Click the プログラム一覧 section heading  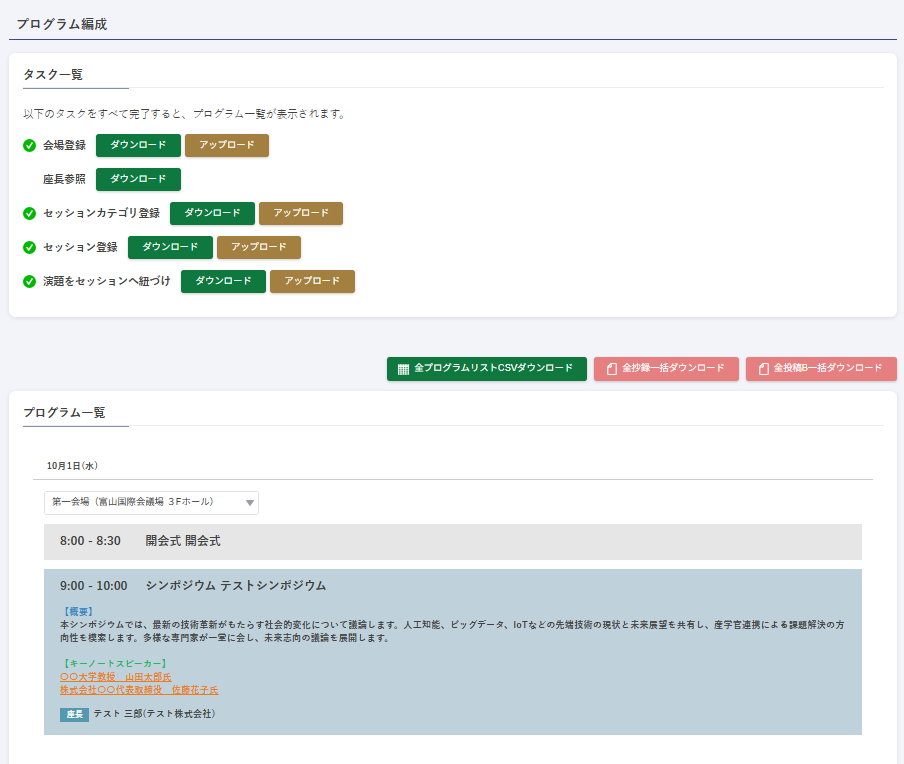tap(64, 412)
